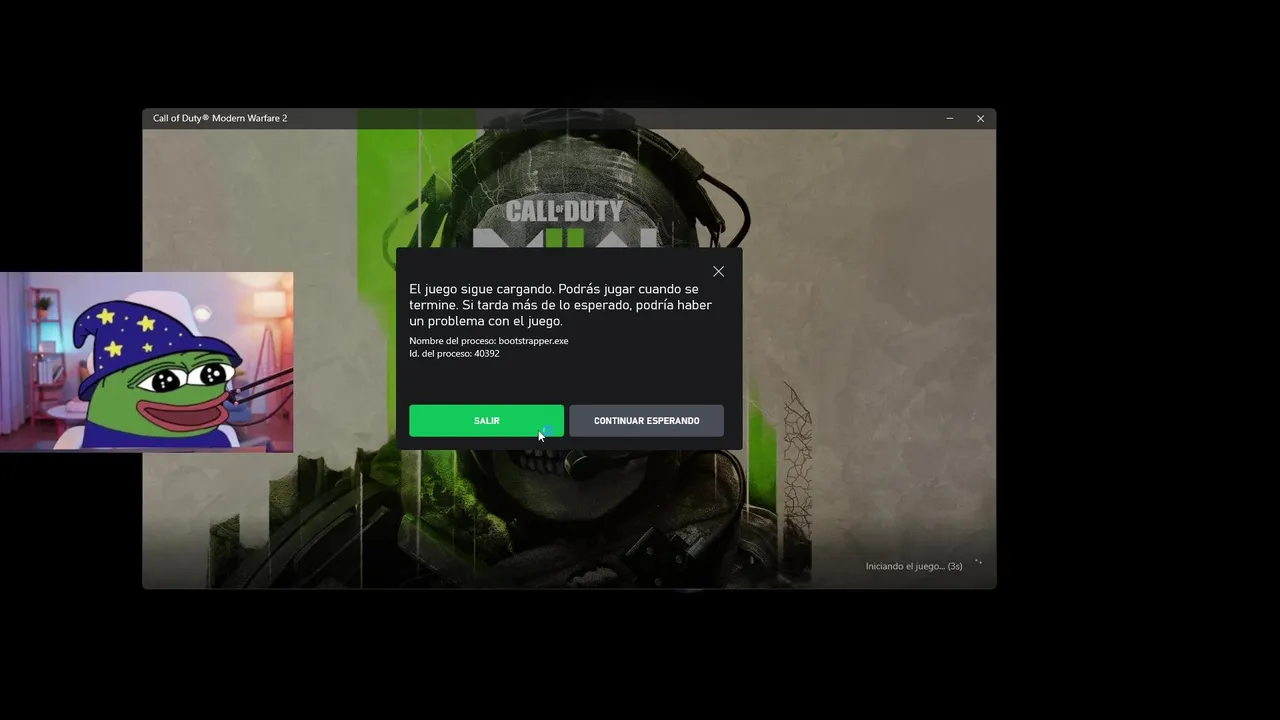Close the Call of Duty Modern Warfare 2 window
This screenshot has height=720, width=1280.
(980, 118)
